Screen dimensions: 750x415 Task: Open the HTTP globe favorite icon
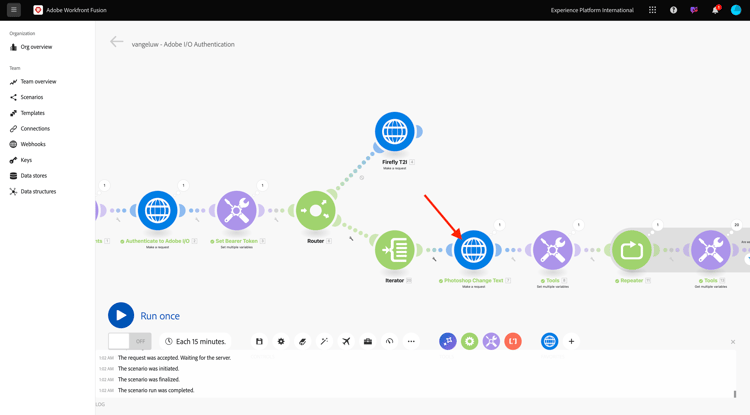(550, 341)
